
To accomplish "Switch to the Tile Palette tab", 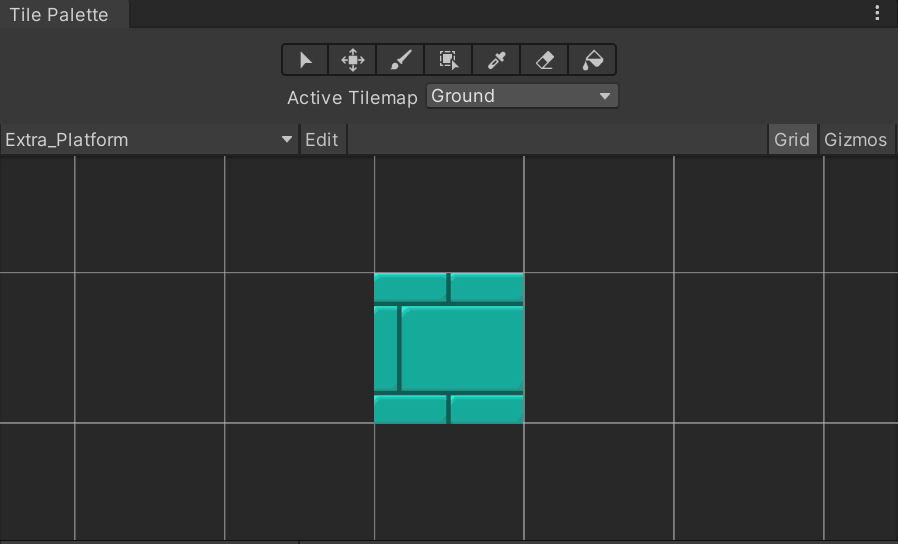I will click(59, 15).
